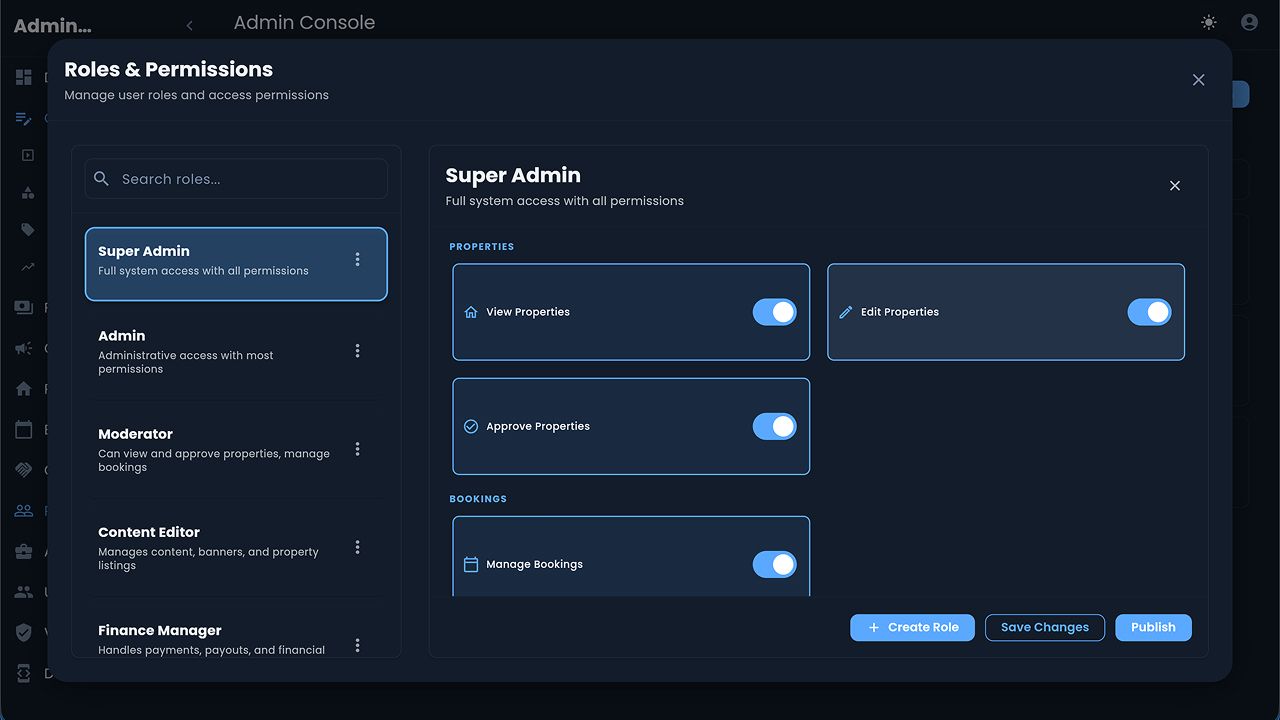Close the Super Admin detail panel

pos(1175,186)
